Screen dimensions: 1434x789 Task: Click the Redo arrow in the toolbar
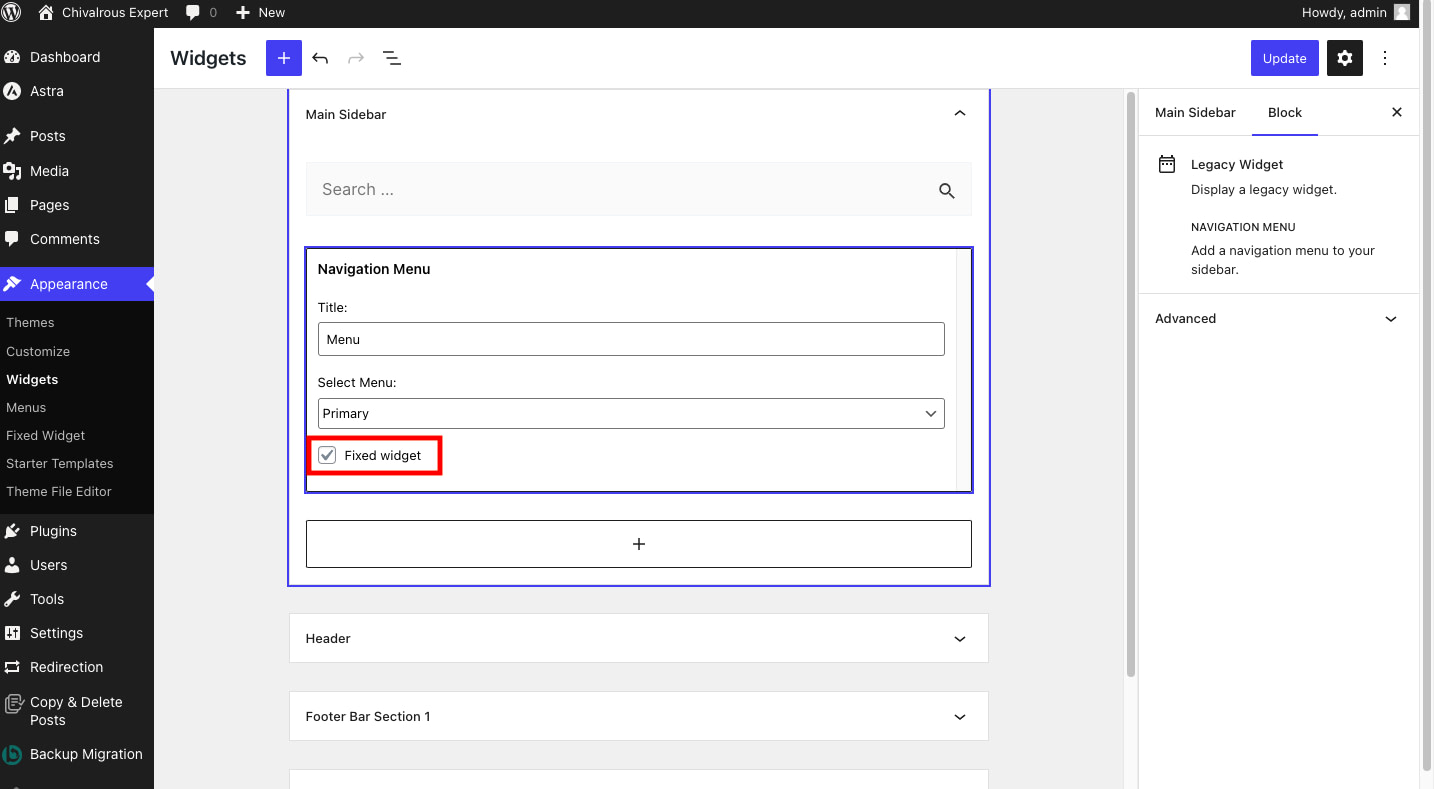coord(356,58)
